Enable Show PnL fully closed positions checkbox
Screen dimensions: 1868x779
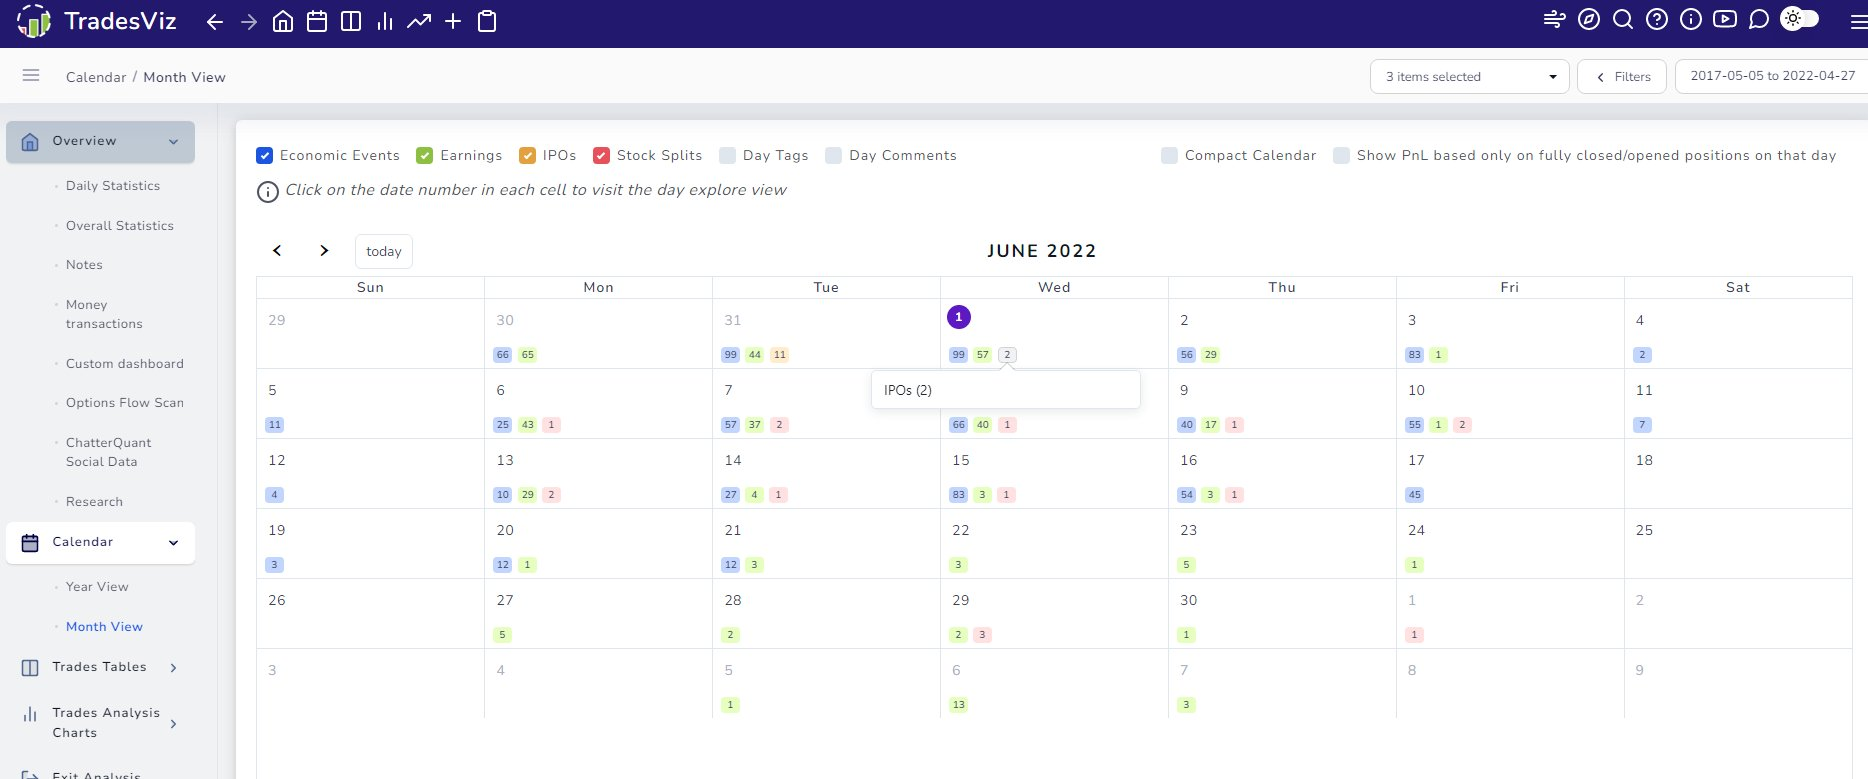(x=1342, y=155)
